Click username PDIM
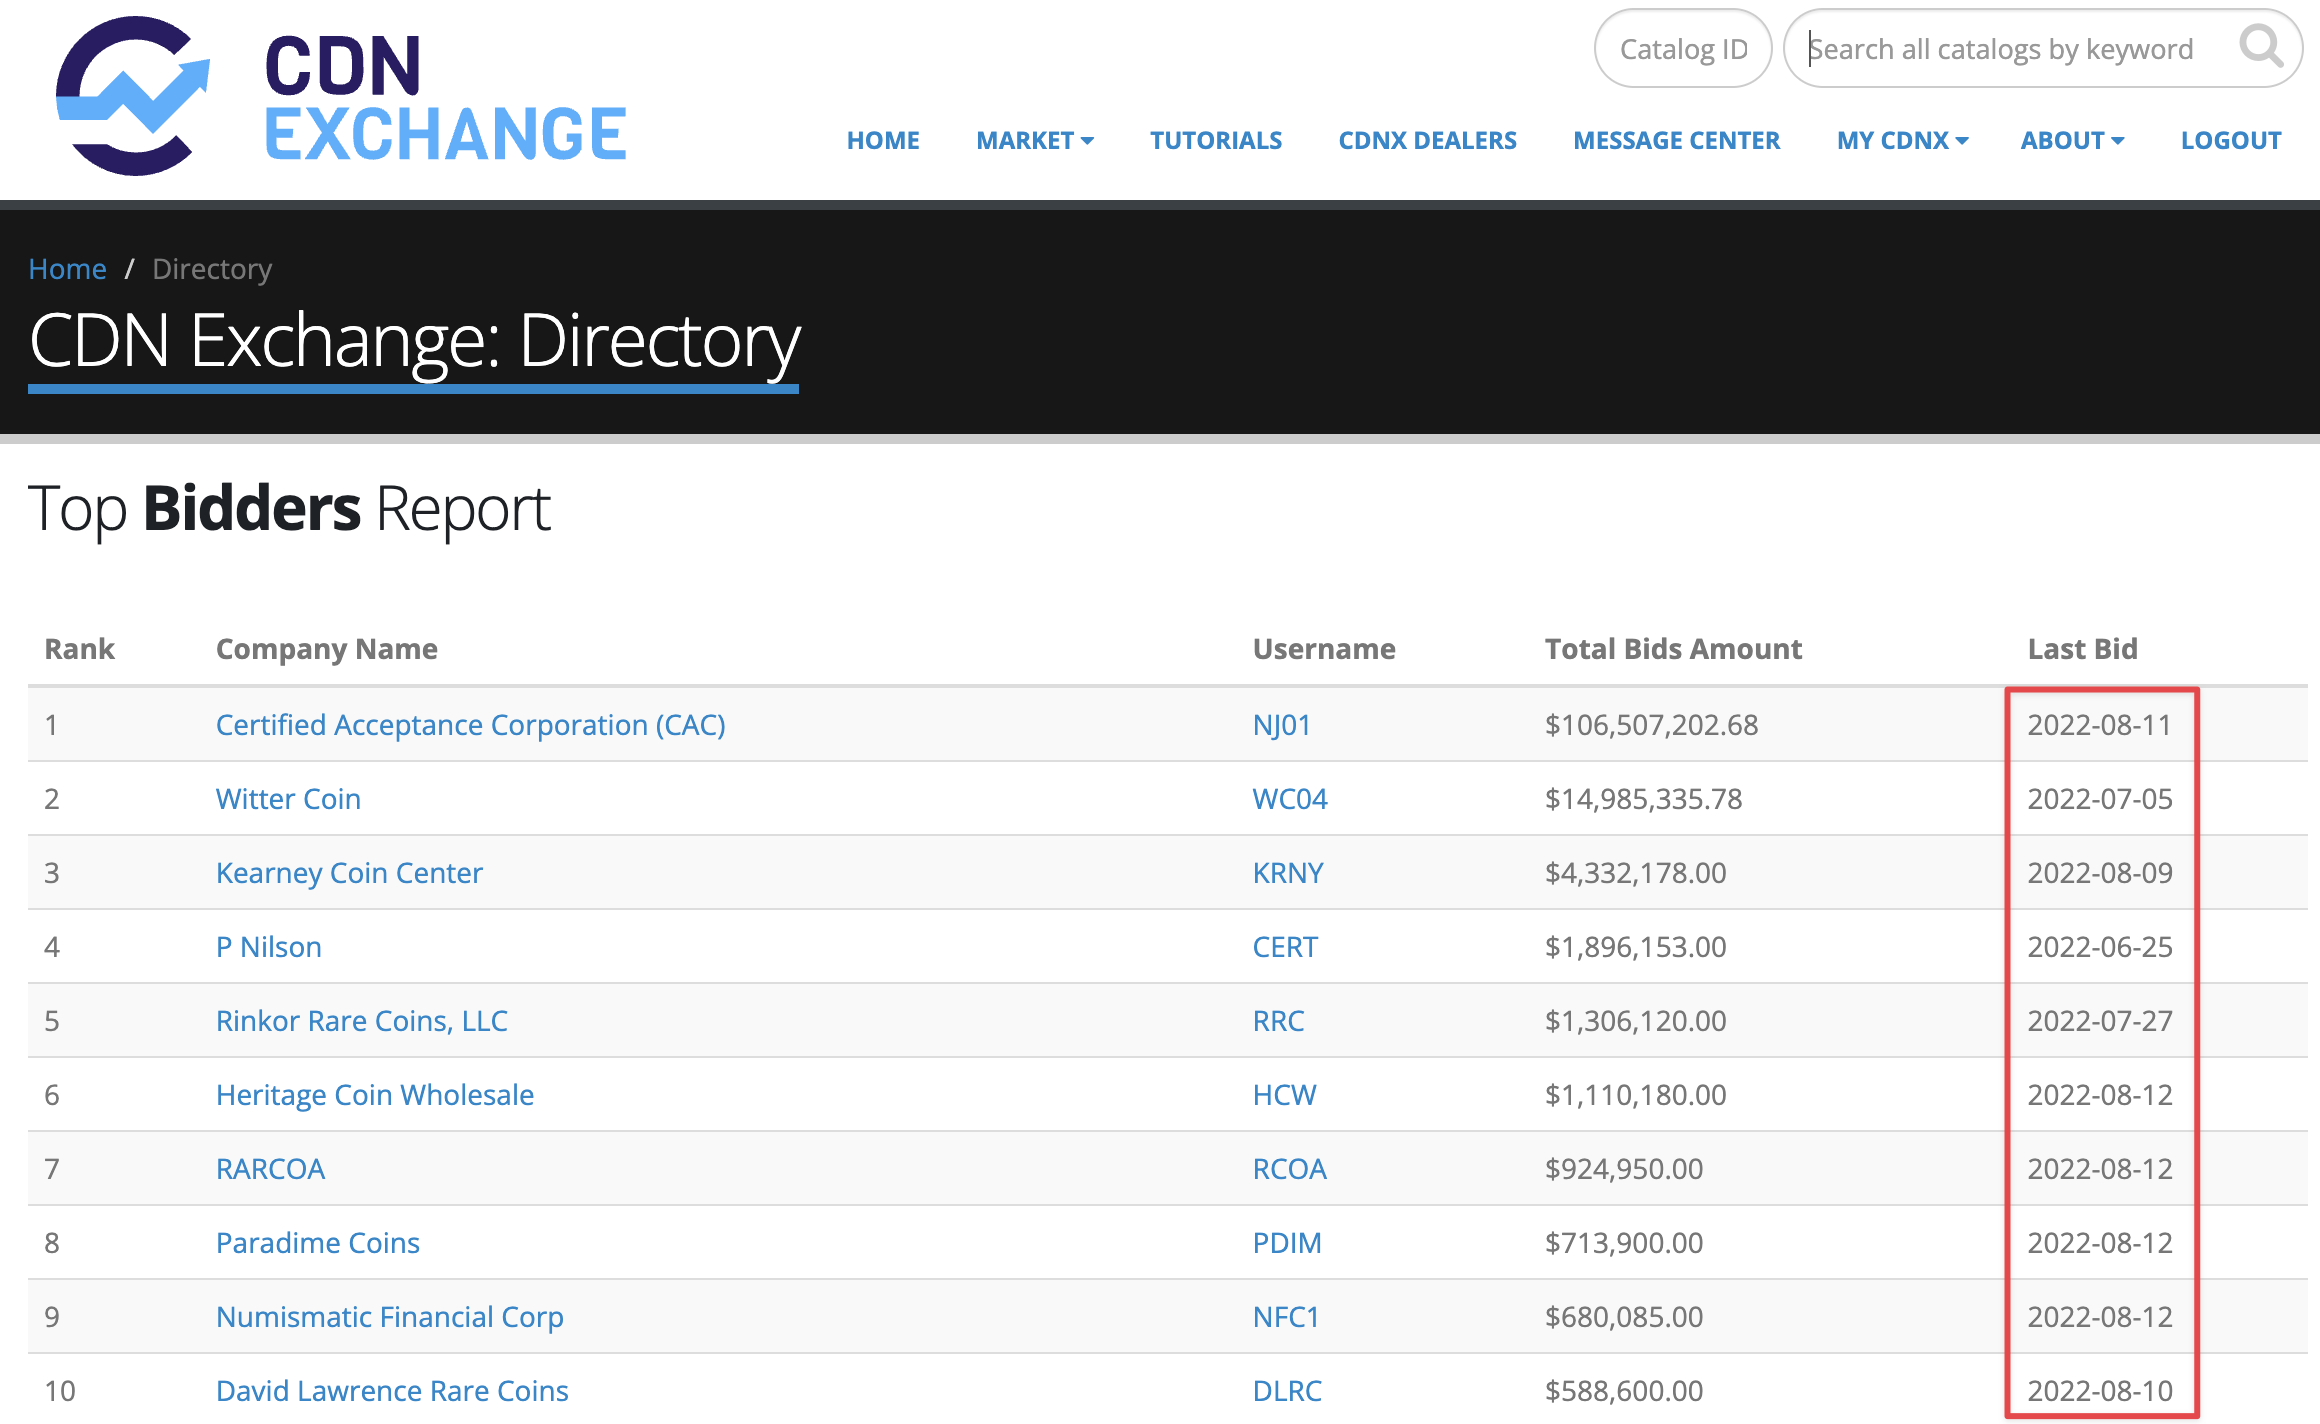 click(1287, 1243)
